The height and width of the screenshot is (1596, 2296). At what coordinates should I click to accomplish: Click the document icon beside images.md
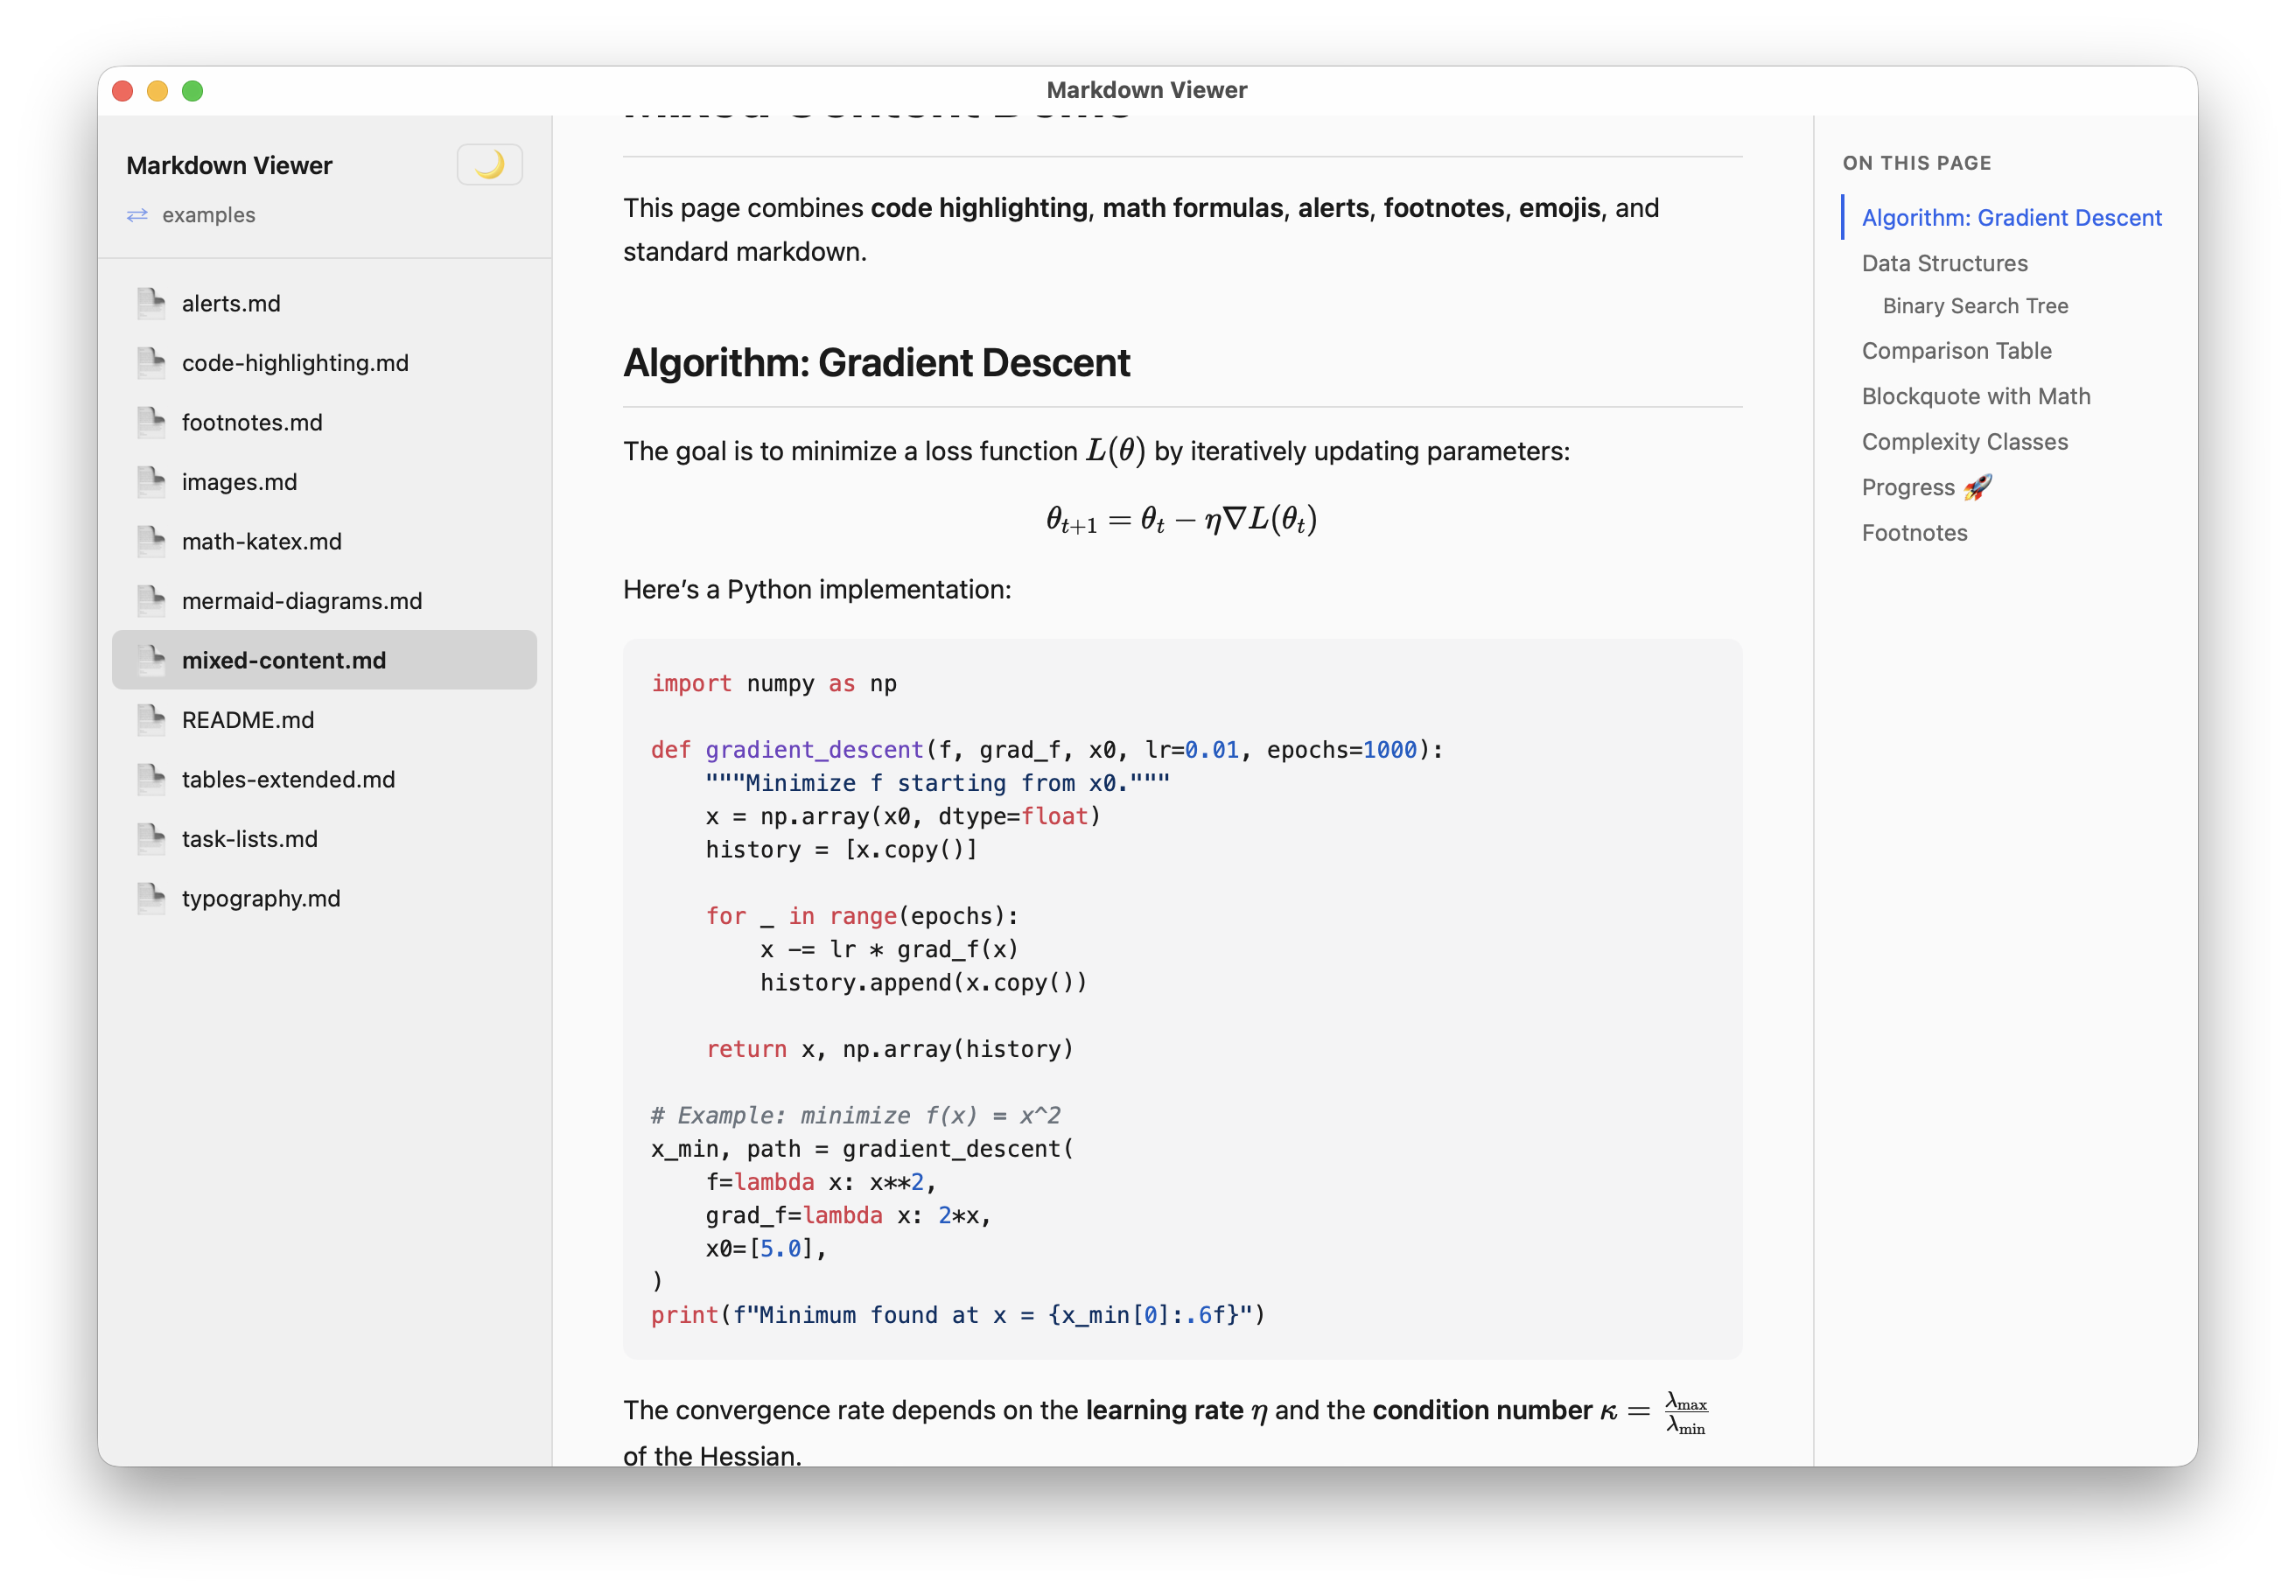151,481
